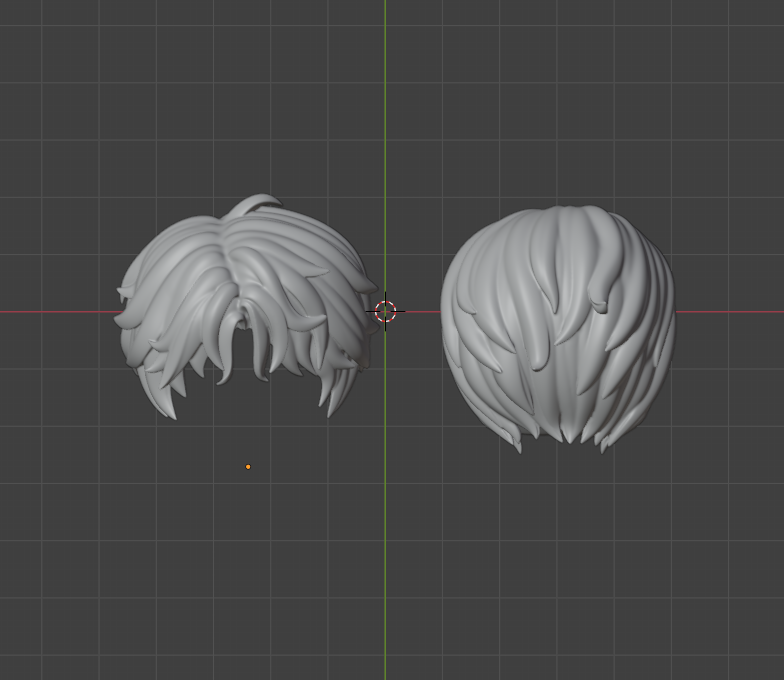Select the back-view hair model on the right
The height and width of the screenshot is (680, 784).
558,330
